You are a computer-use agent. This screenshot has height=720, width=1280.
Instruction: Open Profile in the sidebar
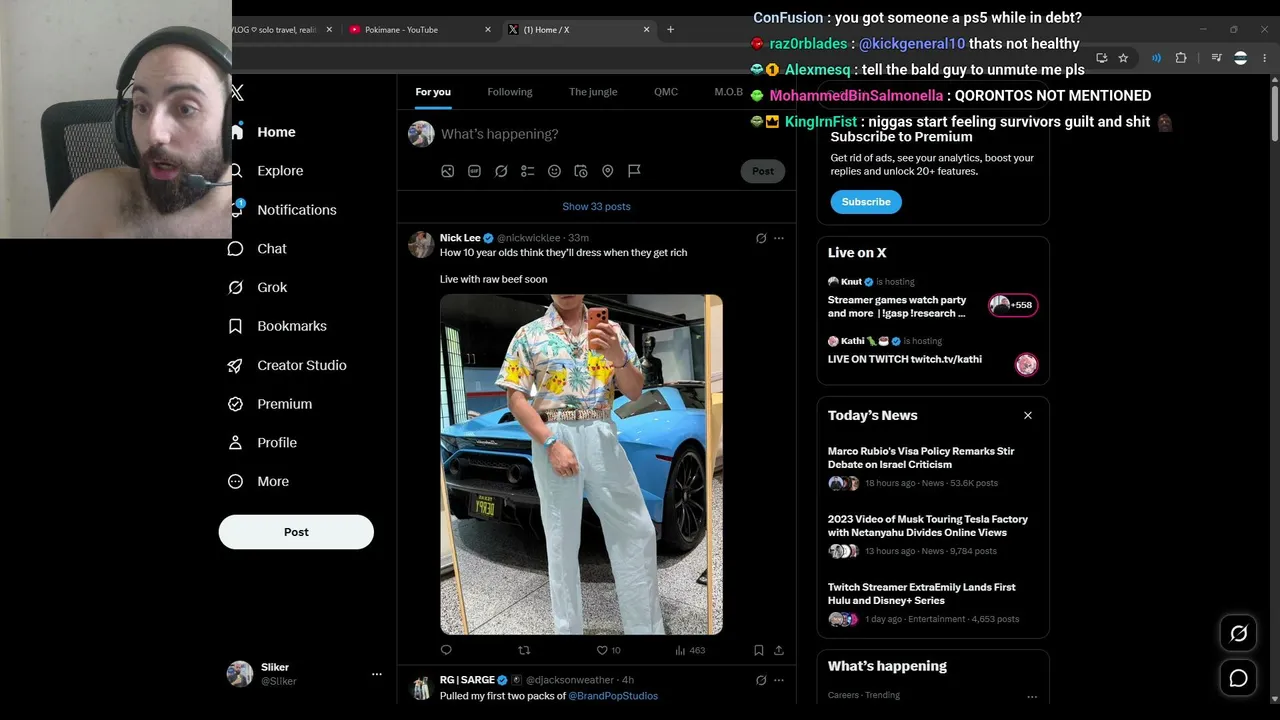click(x=263, y=442)
